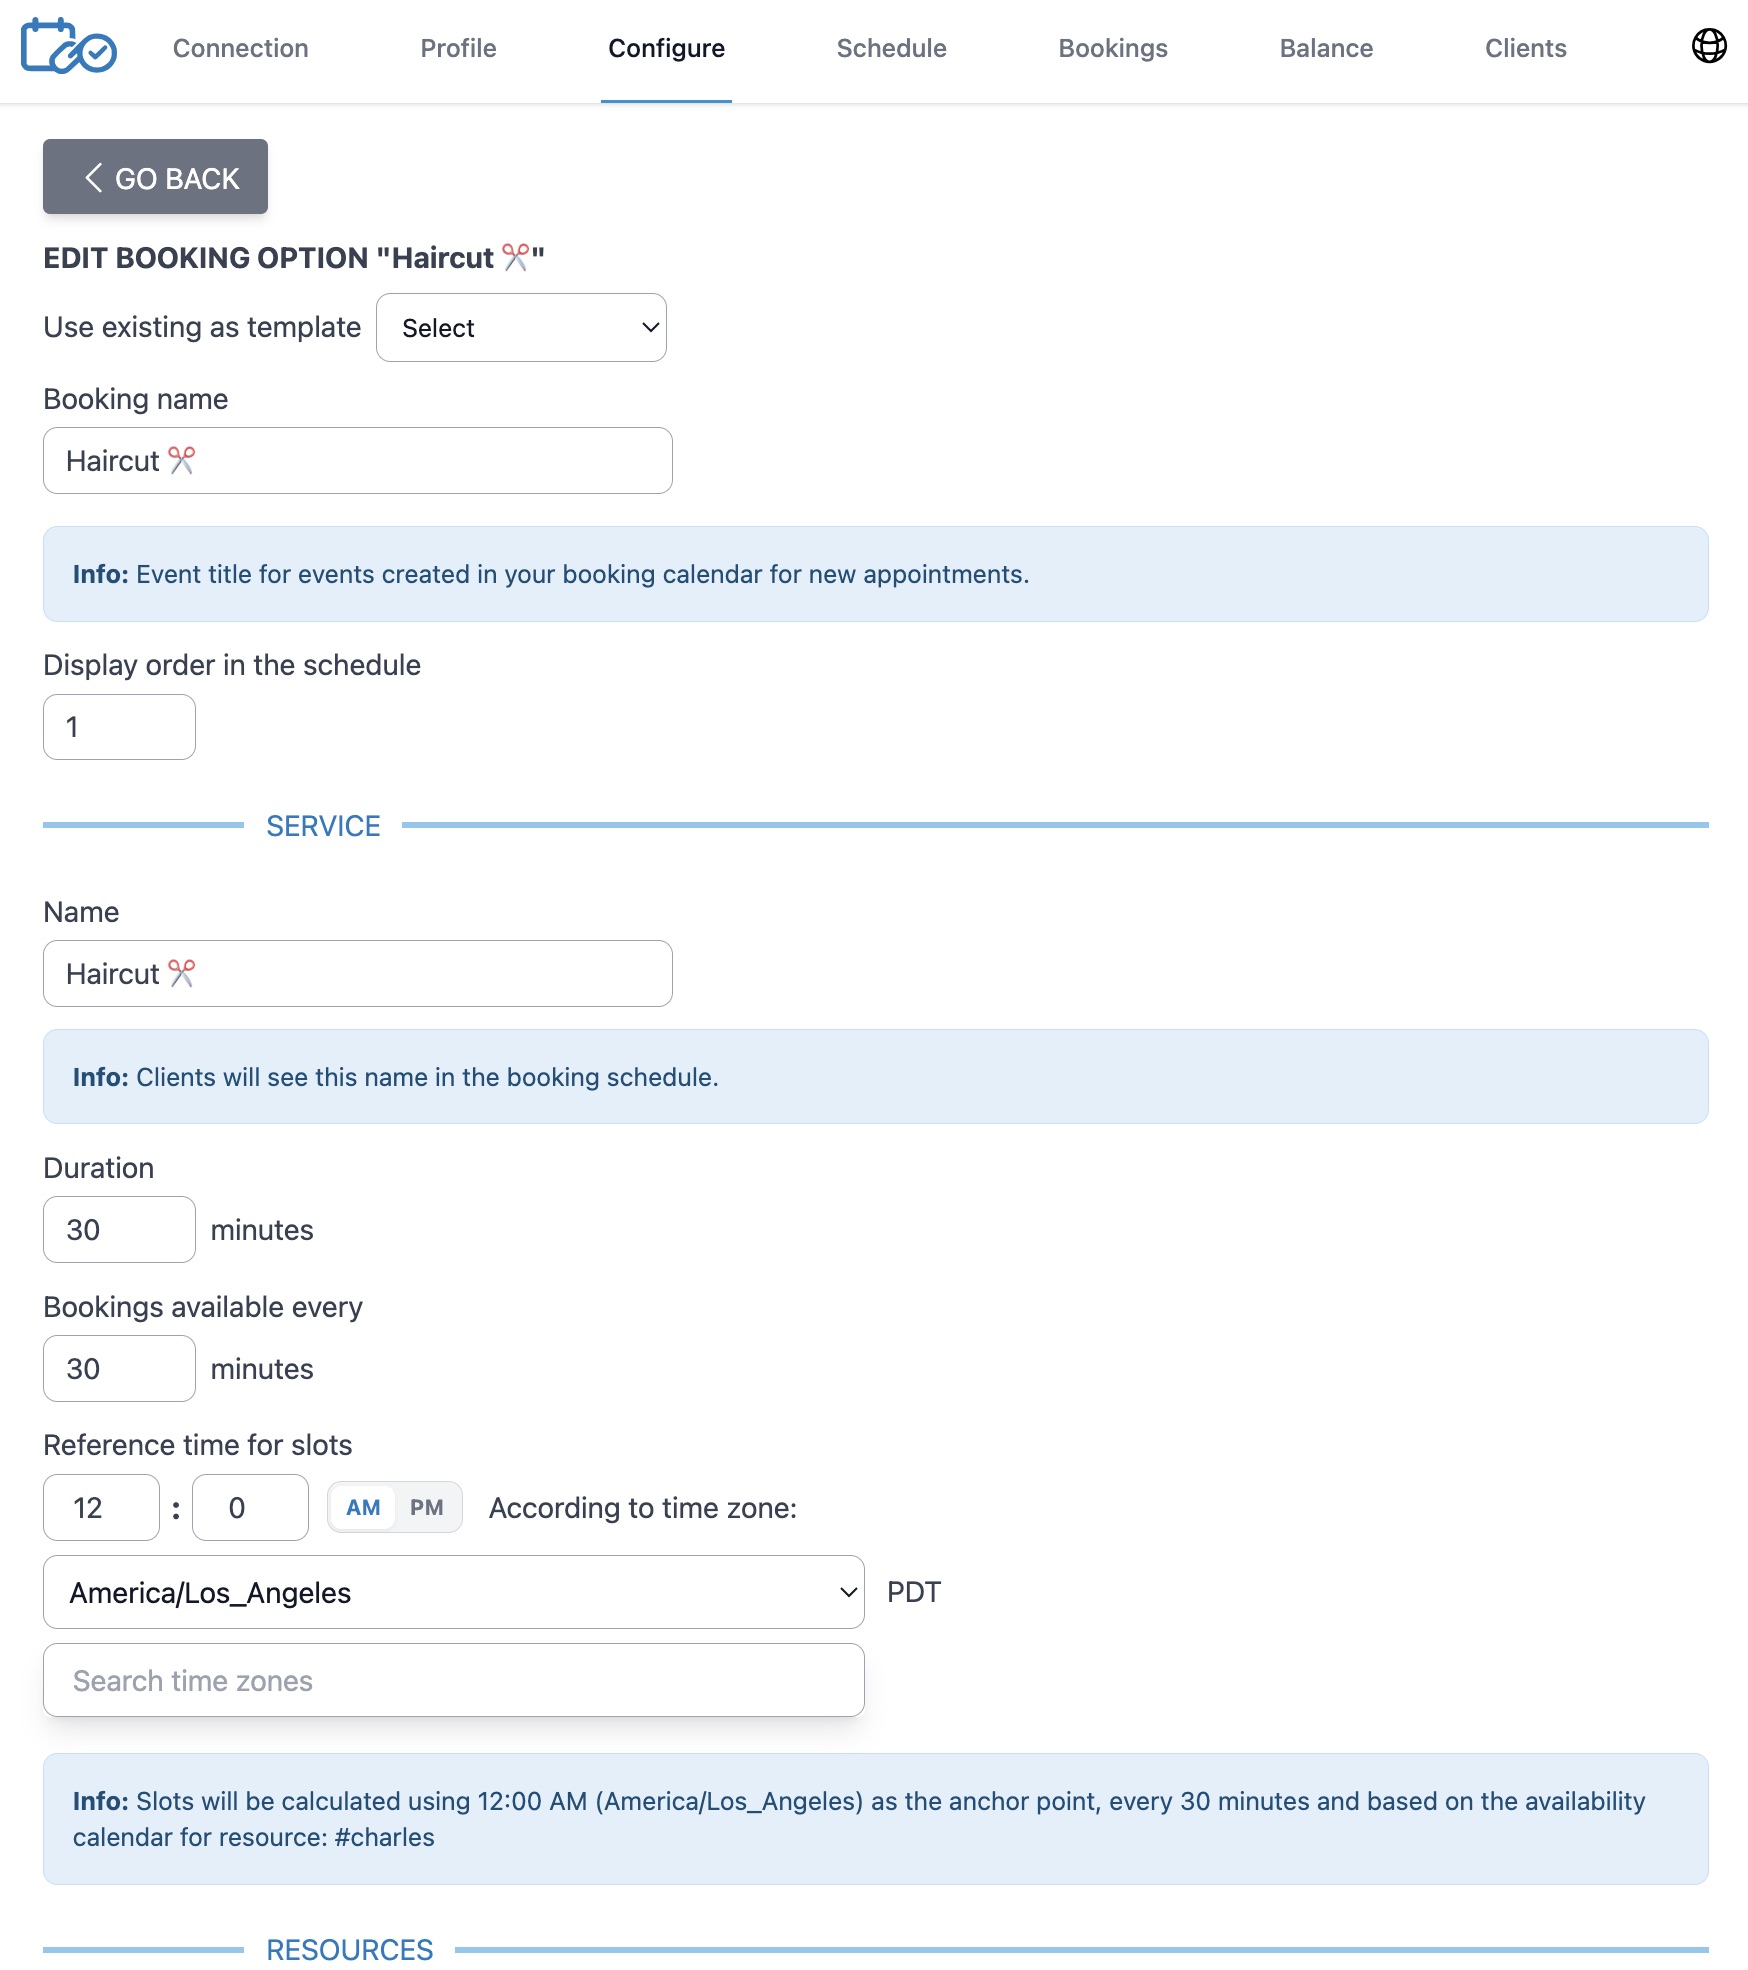Image resolution: width=1748 pixels, height=1970 pixels.
Task: Click the GO BACK button
Action: pyautogui.click(x=155, y=177)
